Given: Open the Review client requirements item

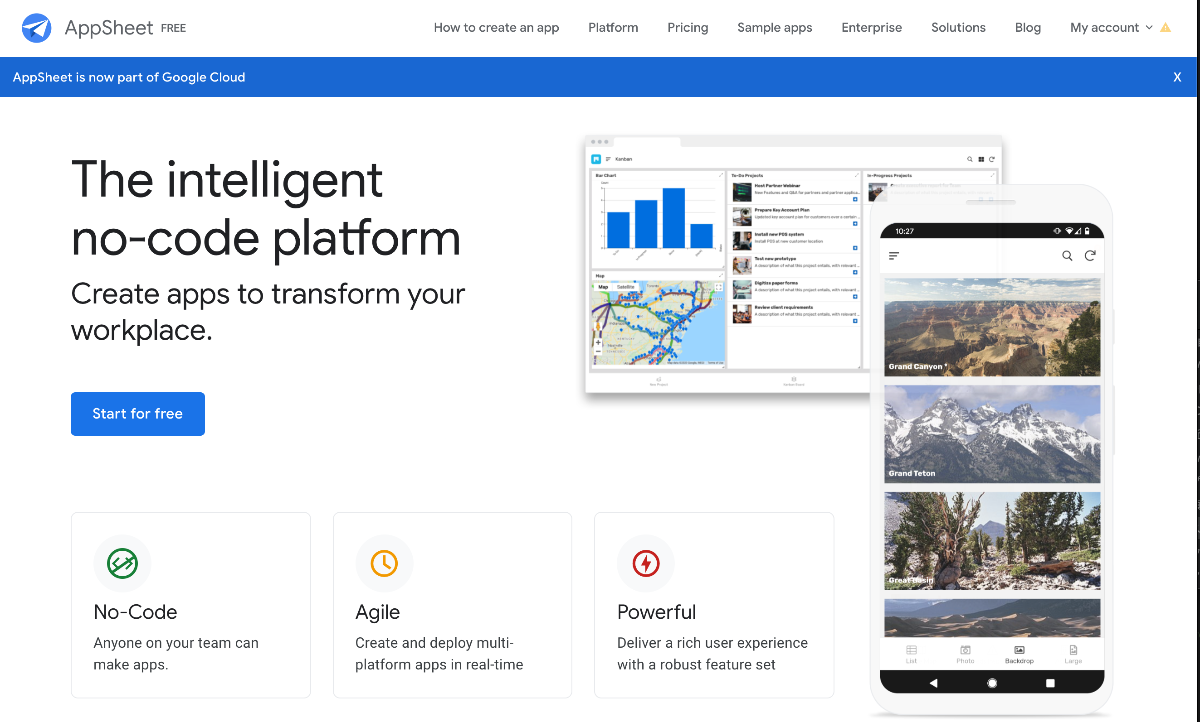Looking at the screenshot, I should (795, 314).
